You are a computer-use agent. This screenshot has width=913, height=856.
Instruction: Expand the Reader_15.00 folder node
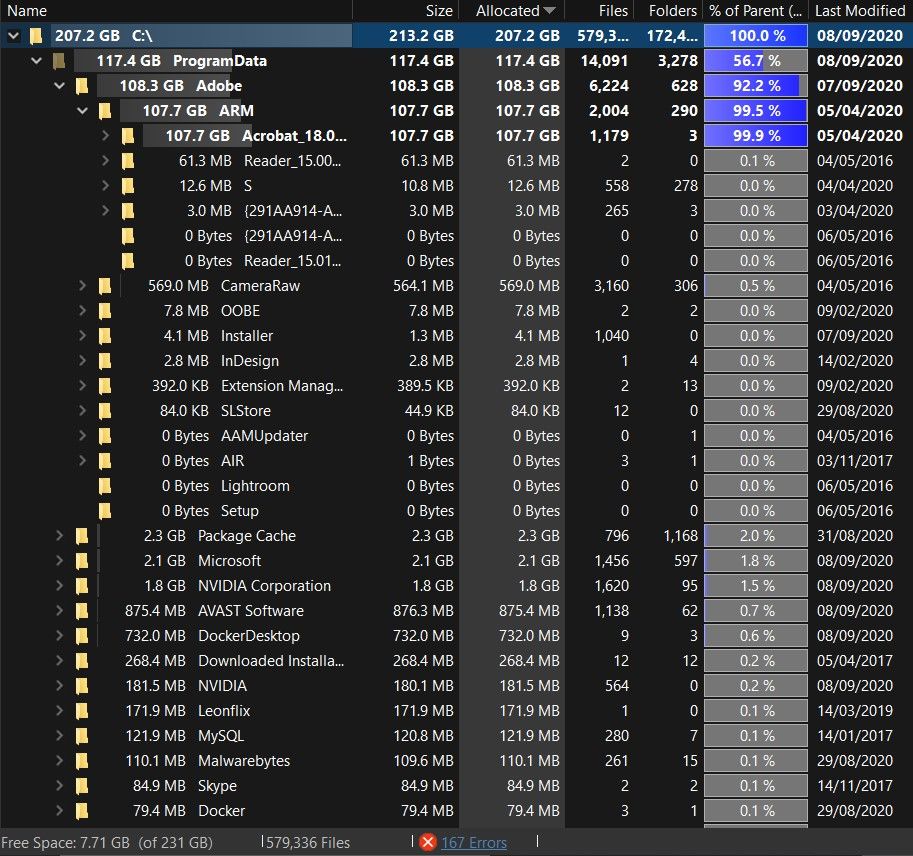click(105, 161)
